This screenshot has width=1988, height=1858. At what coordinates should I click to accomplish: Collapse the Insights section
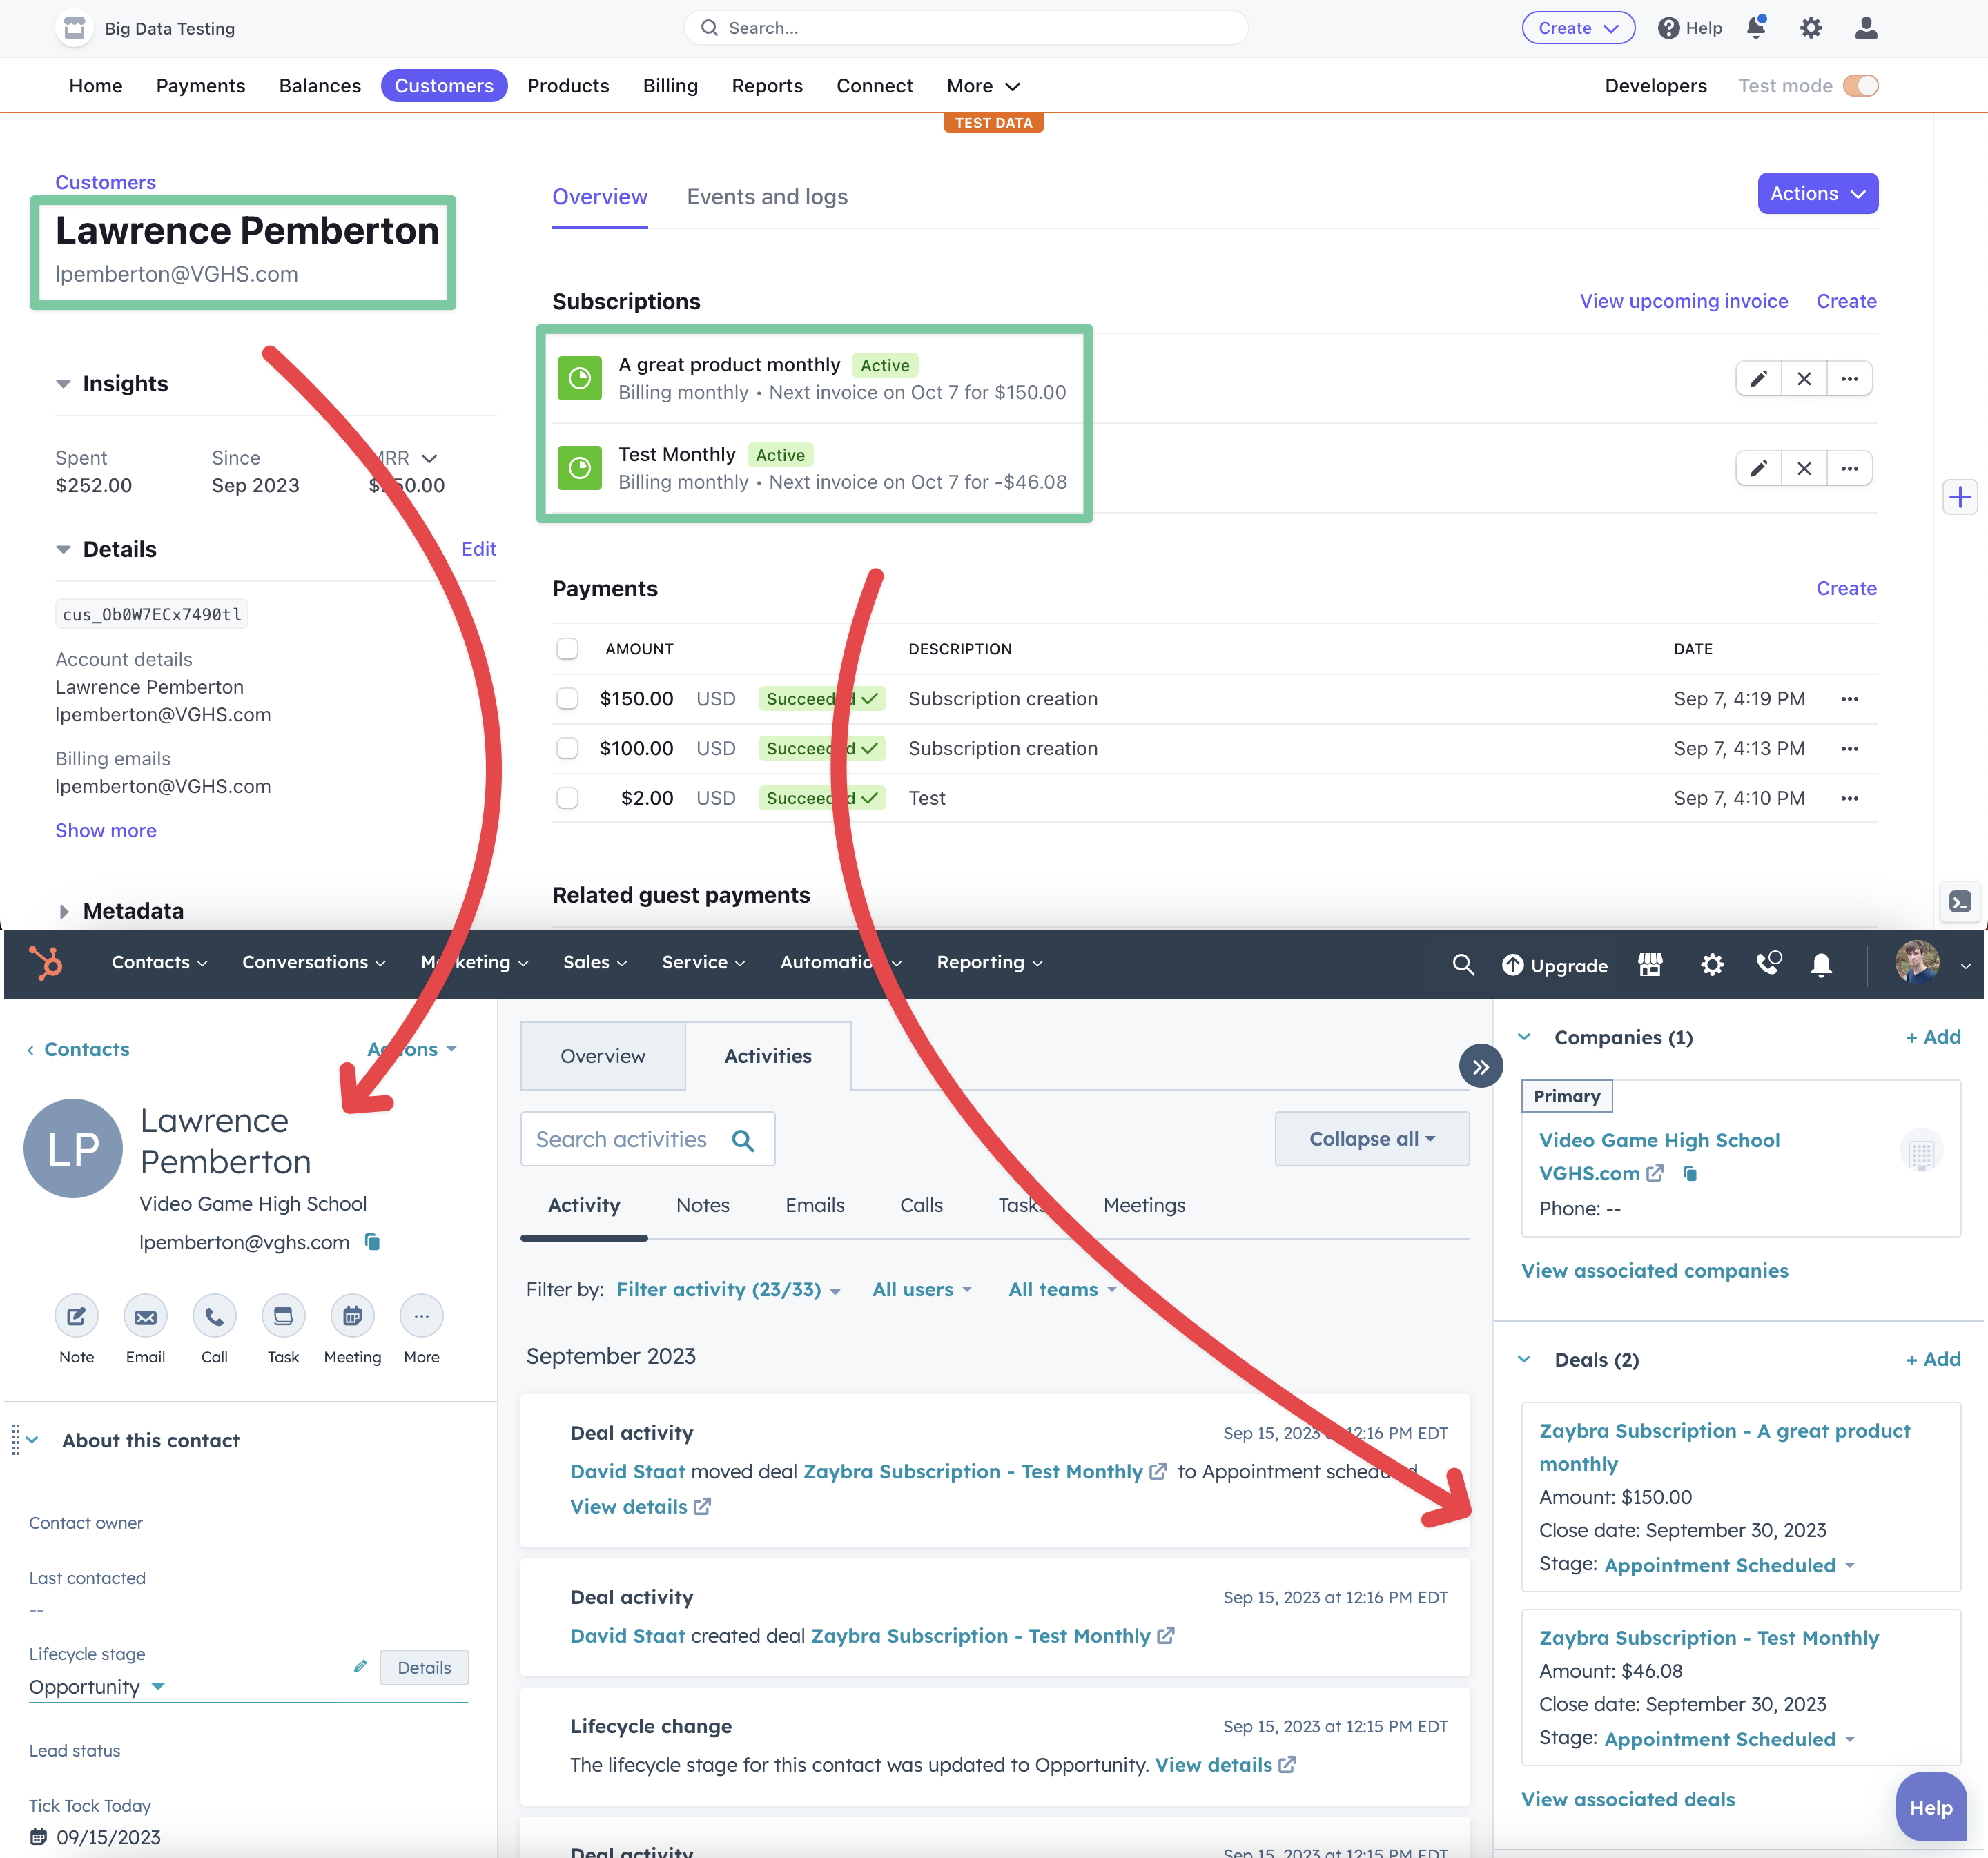point(63,384)
